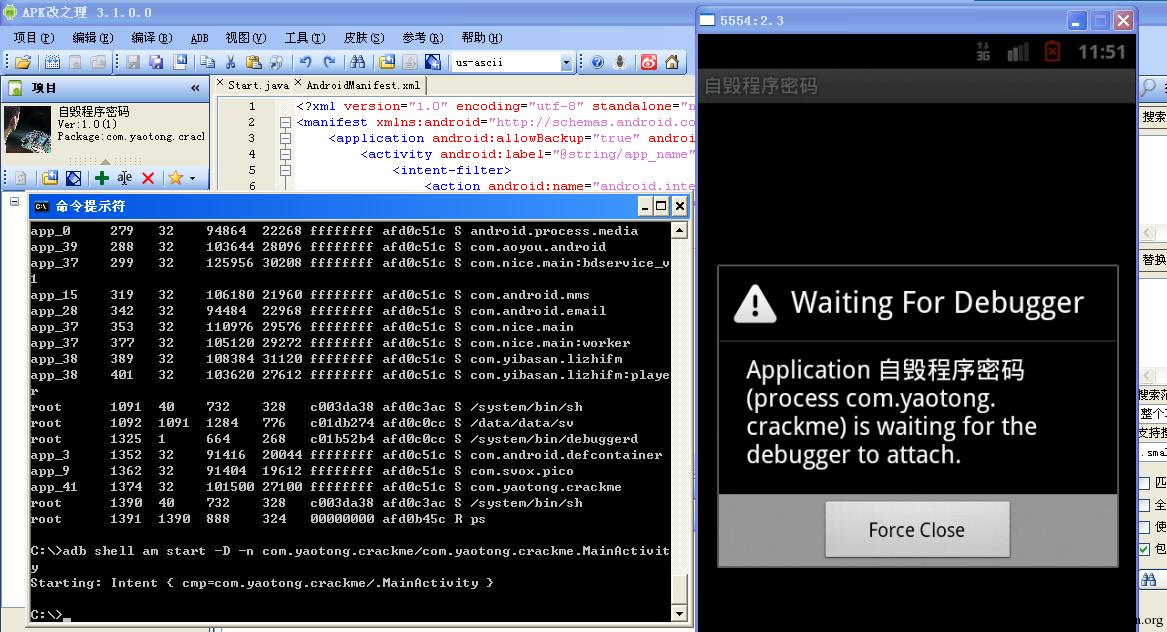Toggle the checked checkbox in the search panel
The width and height of the screenshot is (1167, 632).
pyautogui.click(x=1145, y=549)
